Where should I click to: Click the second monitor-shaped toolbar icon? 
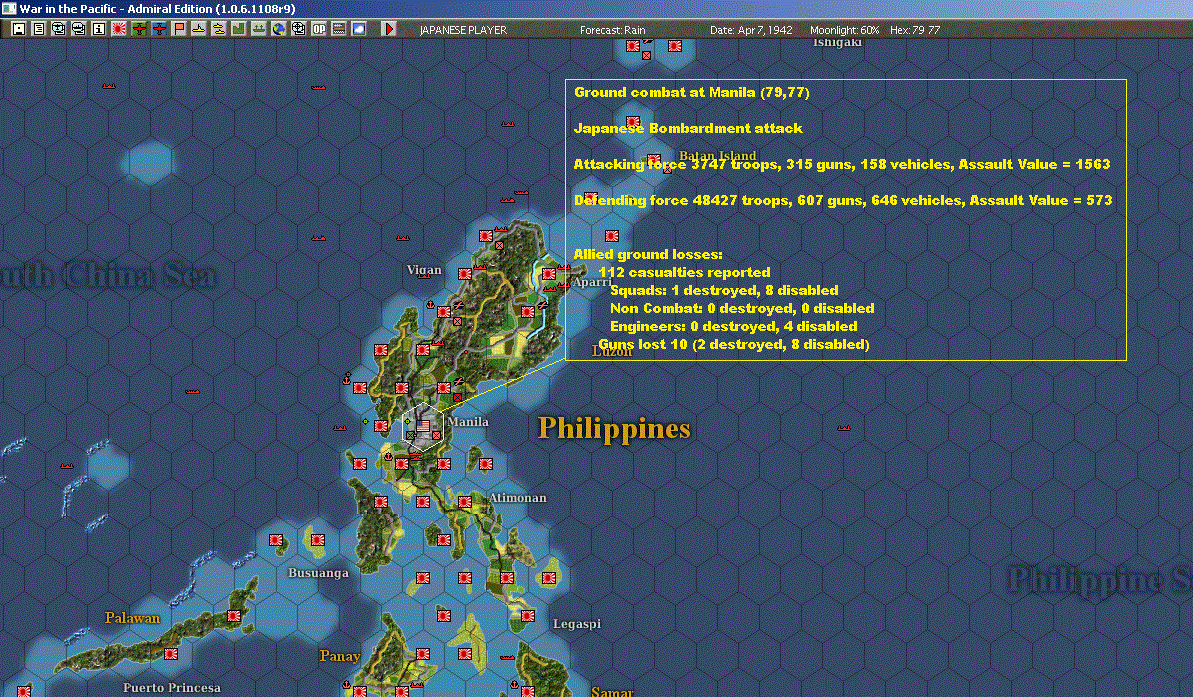78,29
